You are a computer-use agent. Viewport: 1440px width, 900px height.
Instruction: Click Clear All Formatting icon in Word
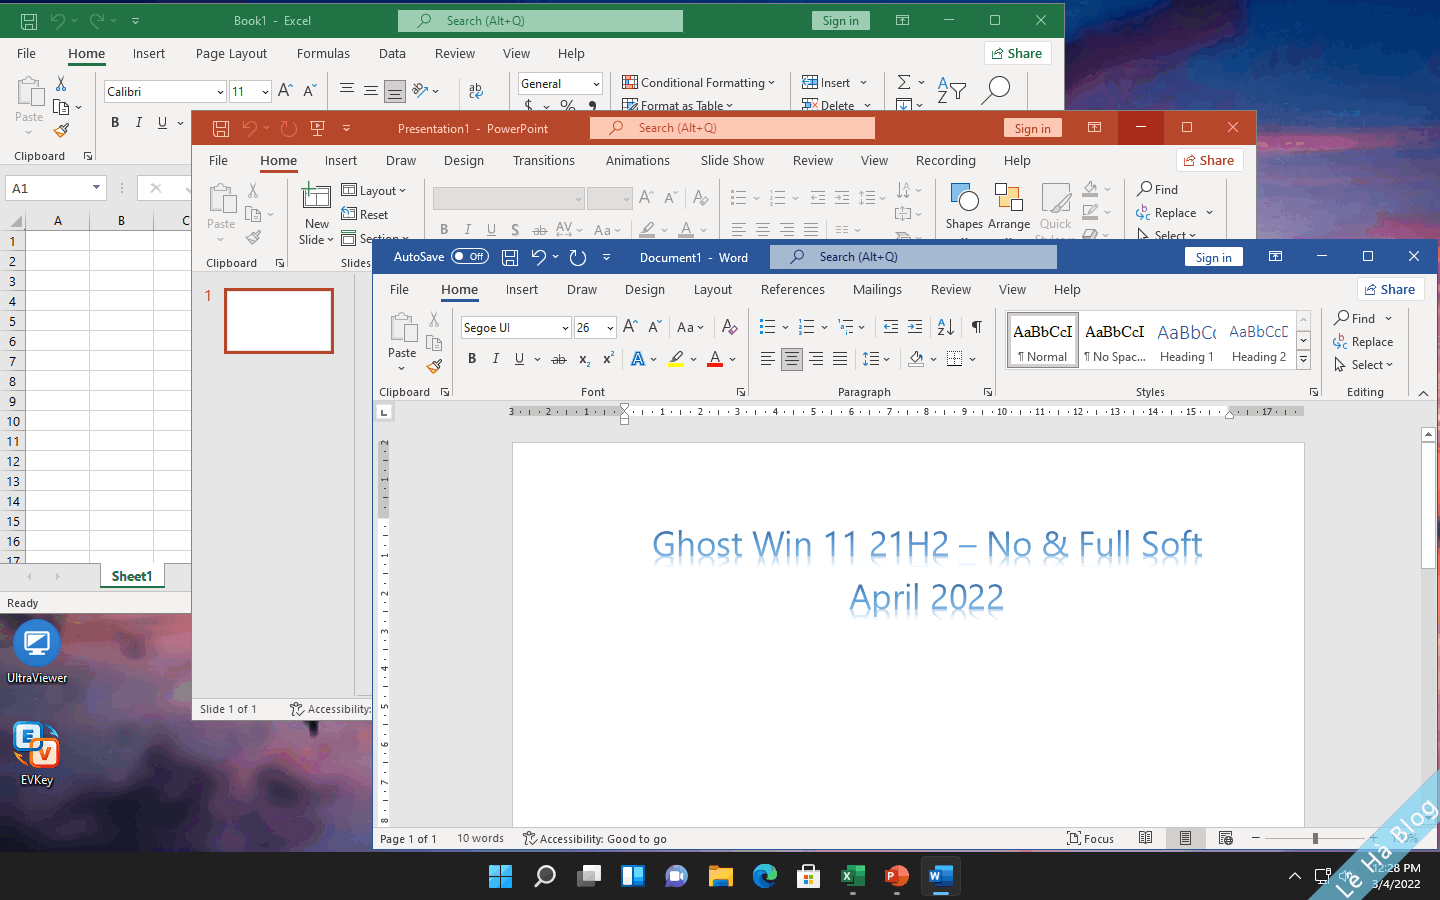[730, 327]
